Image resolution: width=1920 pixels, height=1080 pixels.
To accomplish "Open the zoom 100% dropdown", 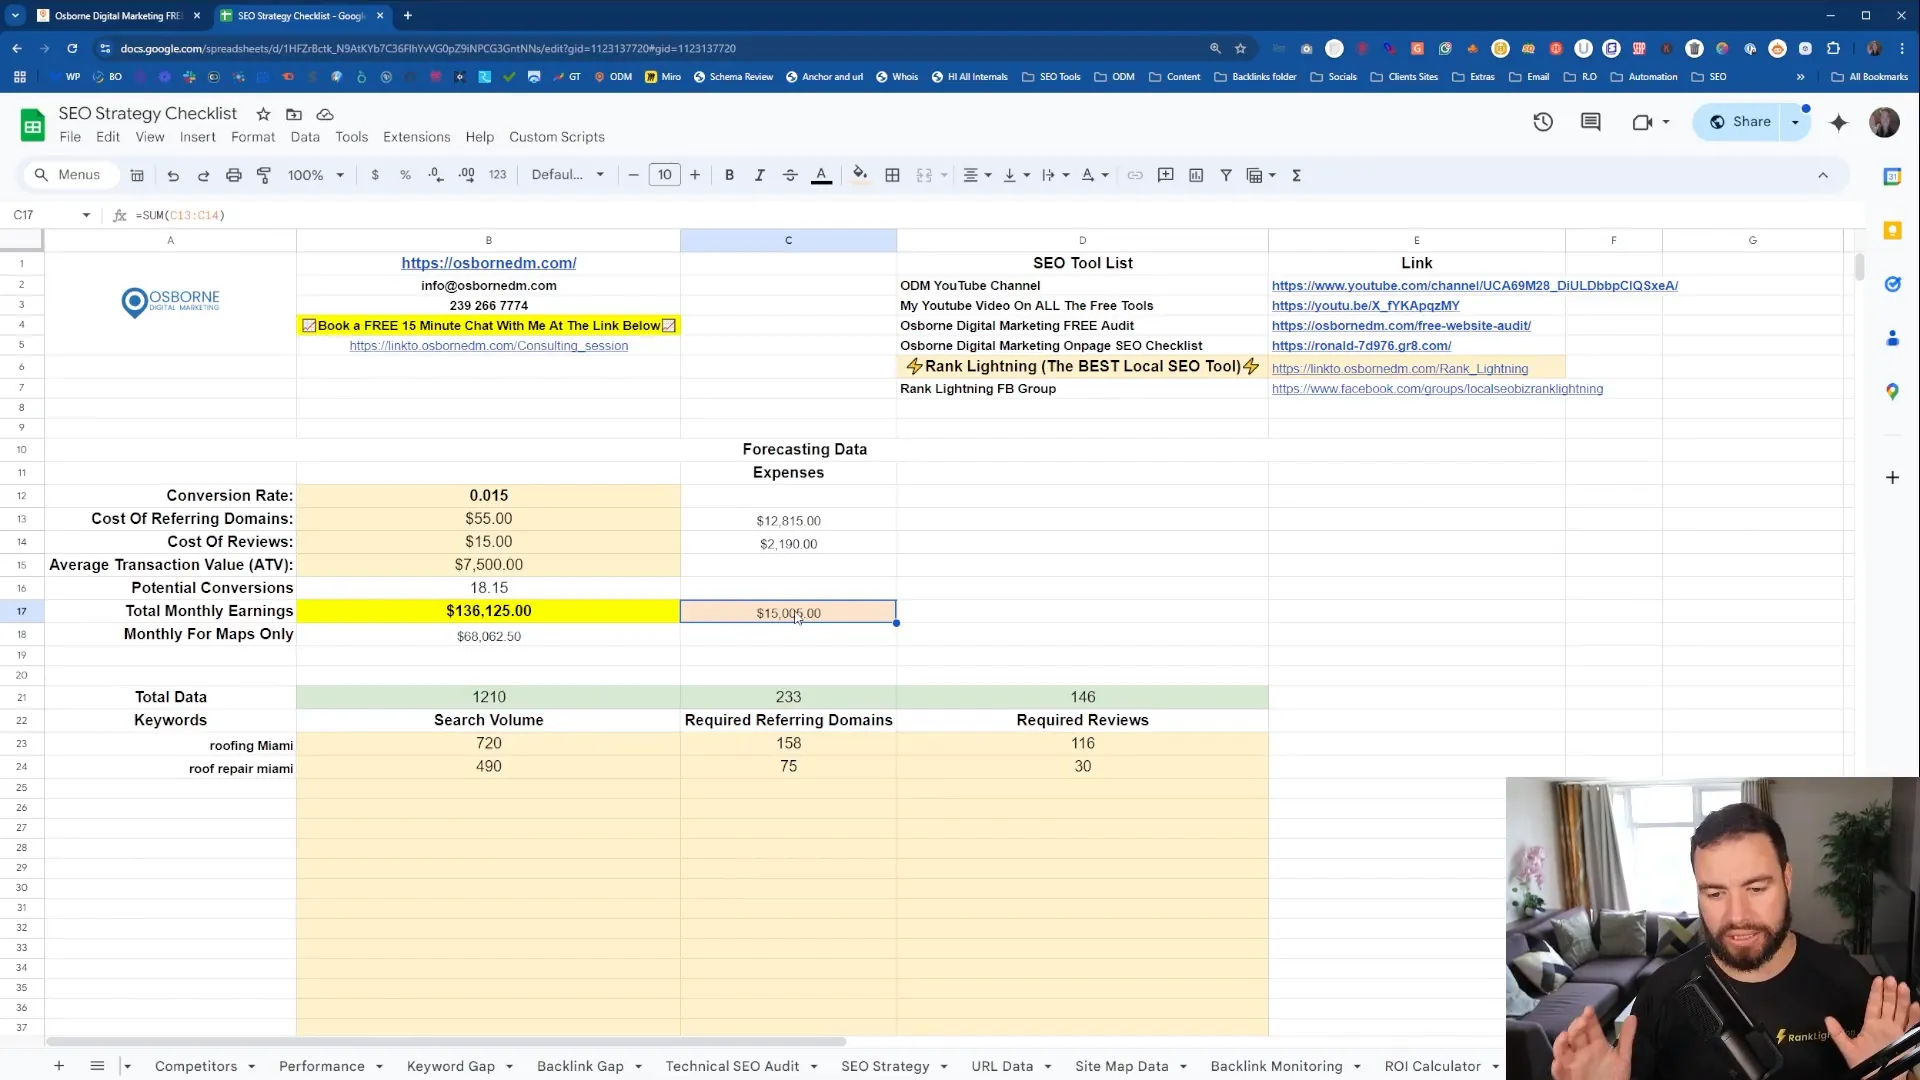I will coord(315,175).
